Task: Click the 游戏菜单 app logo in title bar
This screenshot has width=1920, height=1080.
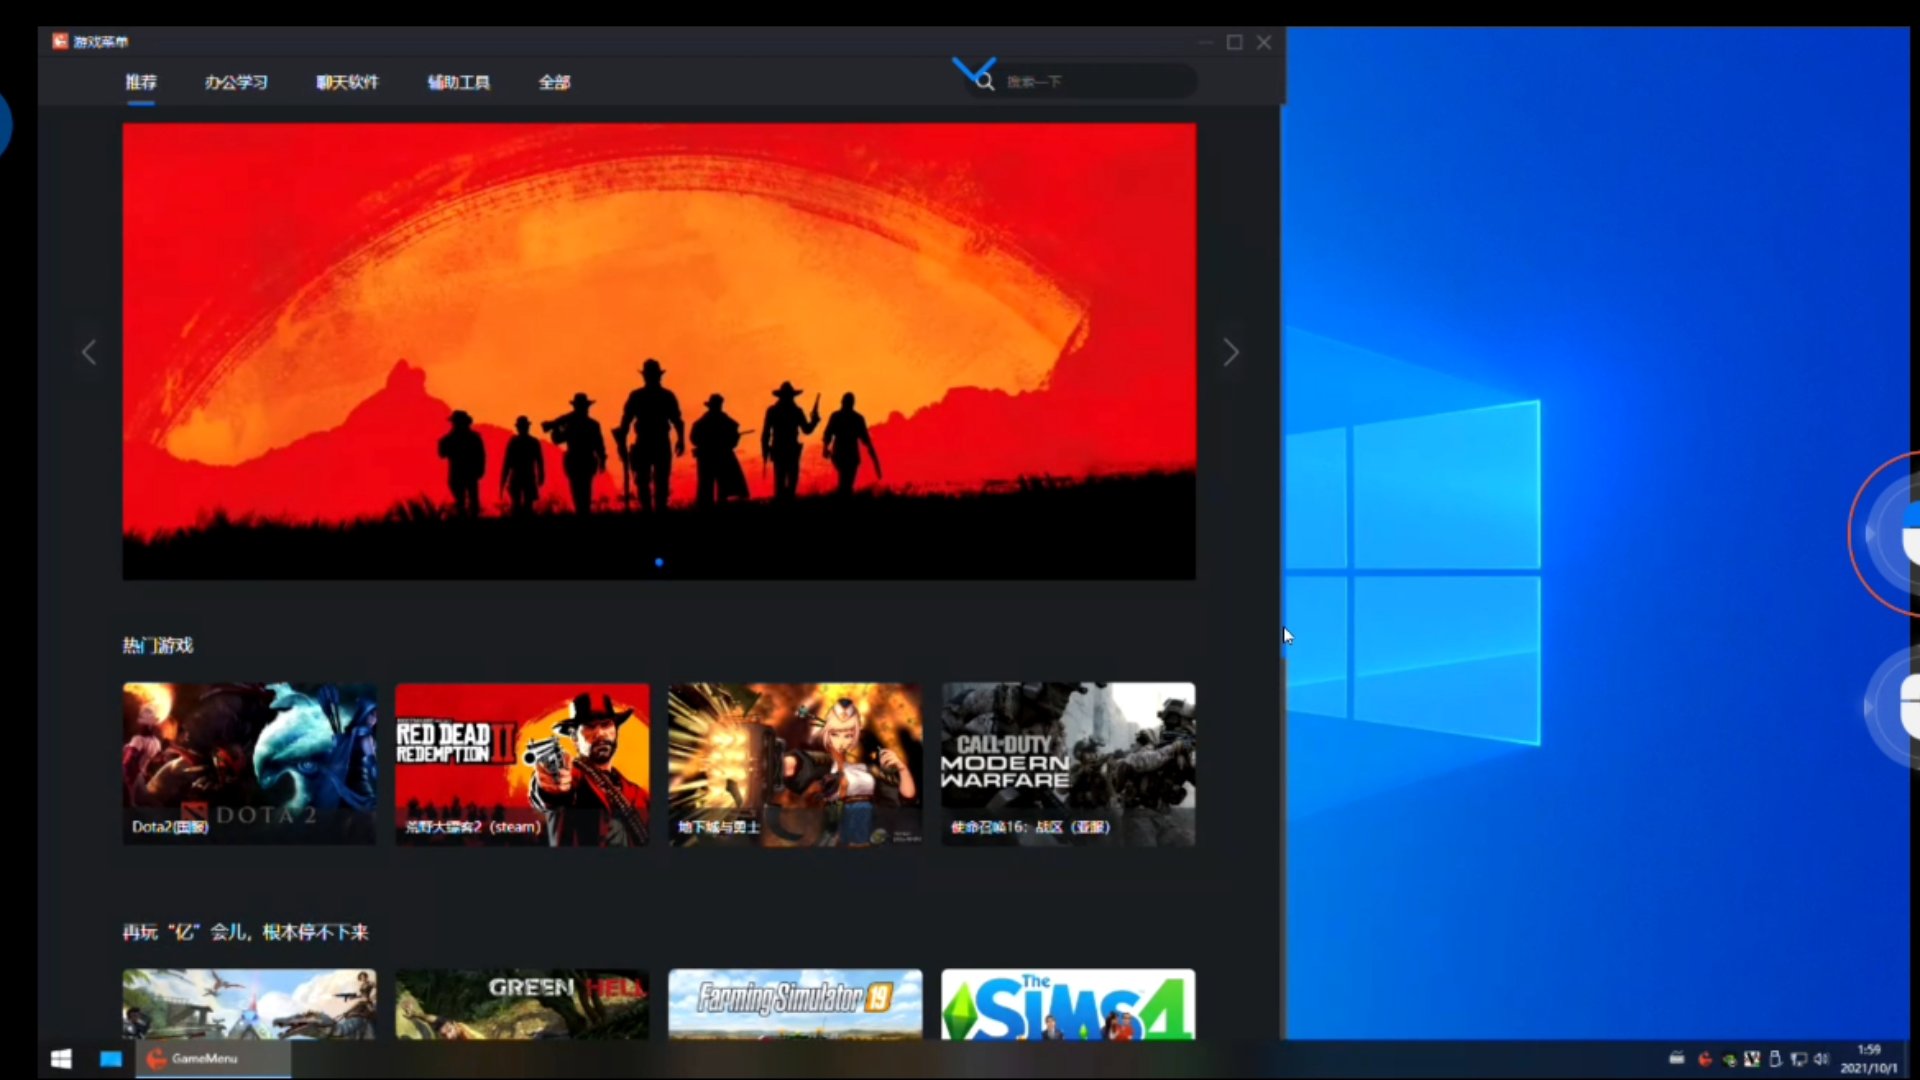Action: point(60,41)
